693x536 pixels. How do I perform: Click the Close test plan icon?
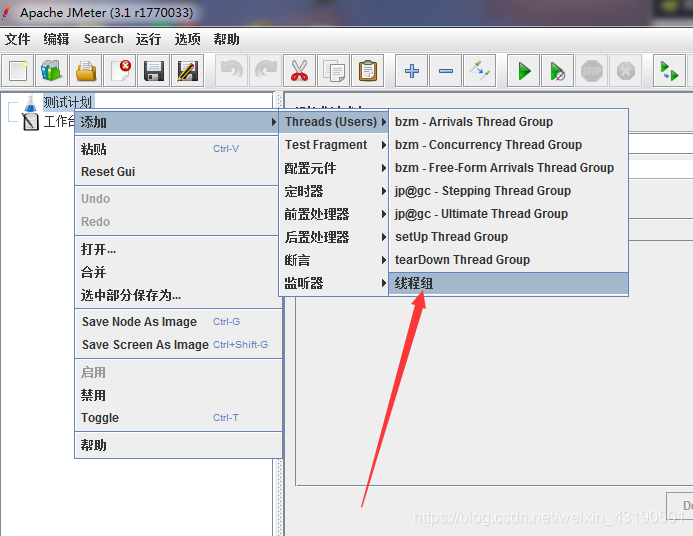(x=120, y=71)
